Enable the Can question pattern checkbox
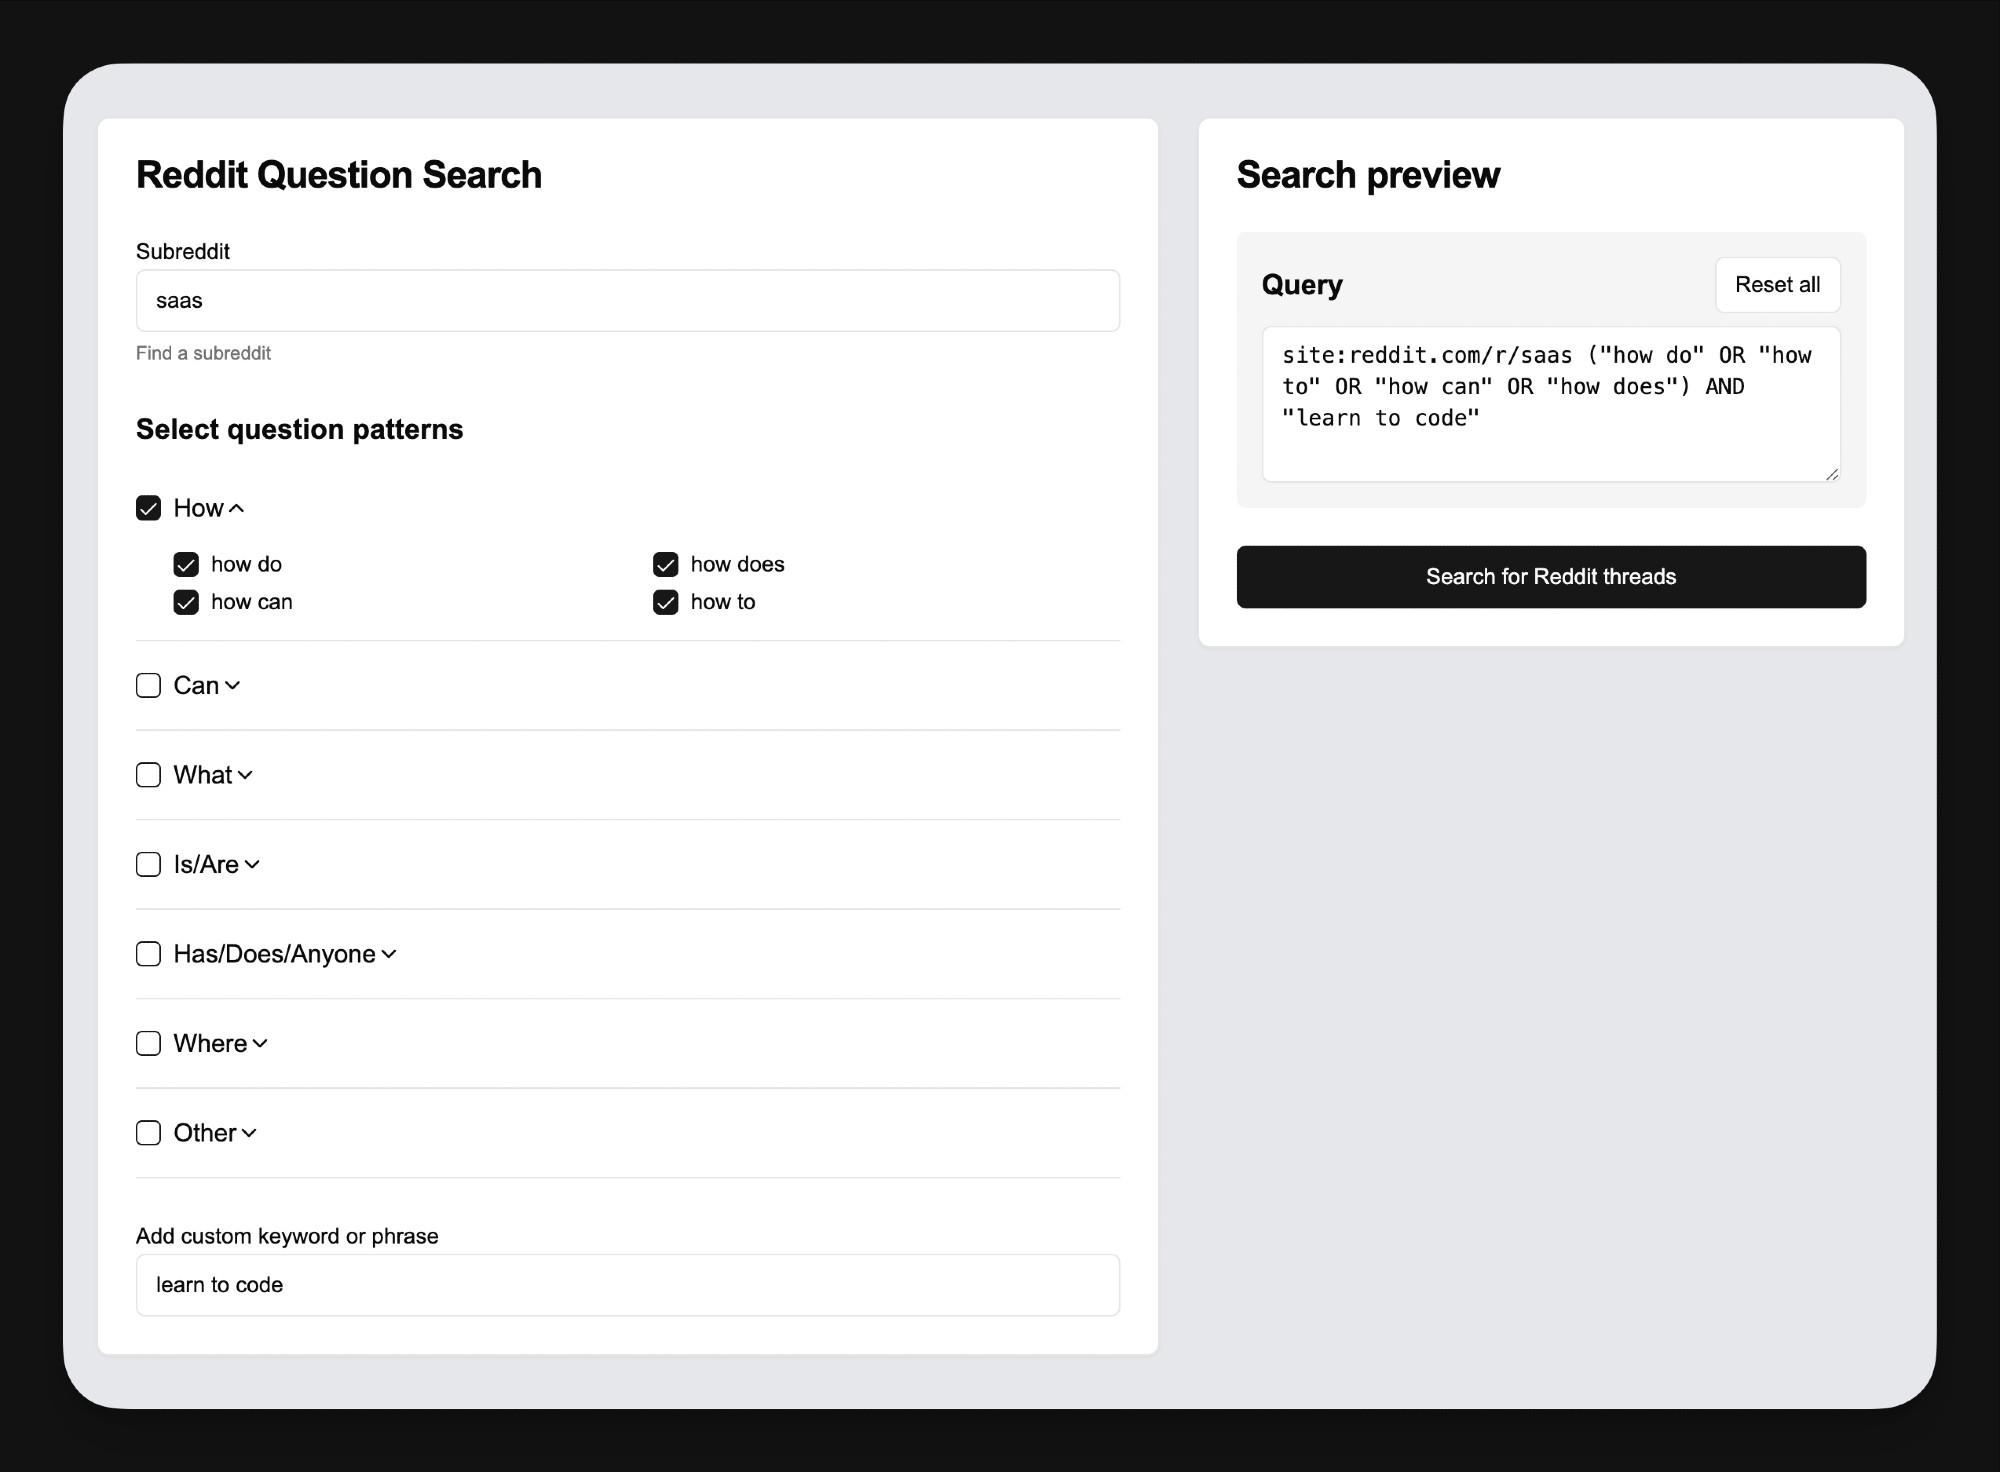 click(x=148, y=685)
